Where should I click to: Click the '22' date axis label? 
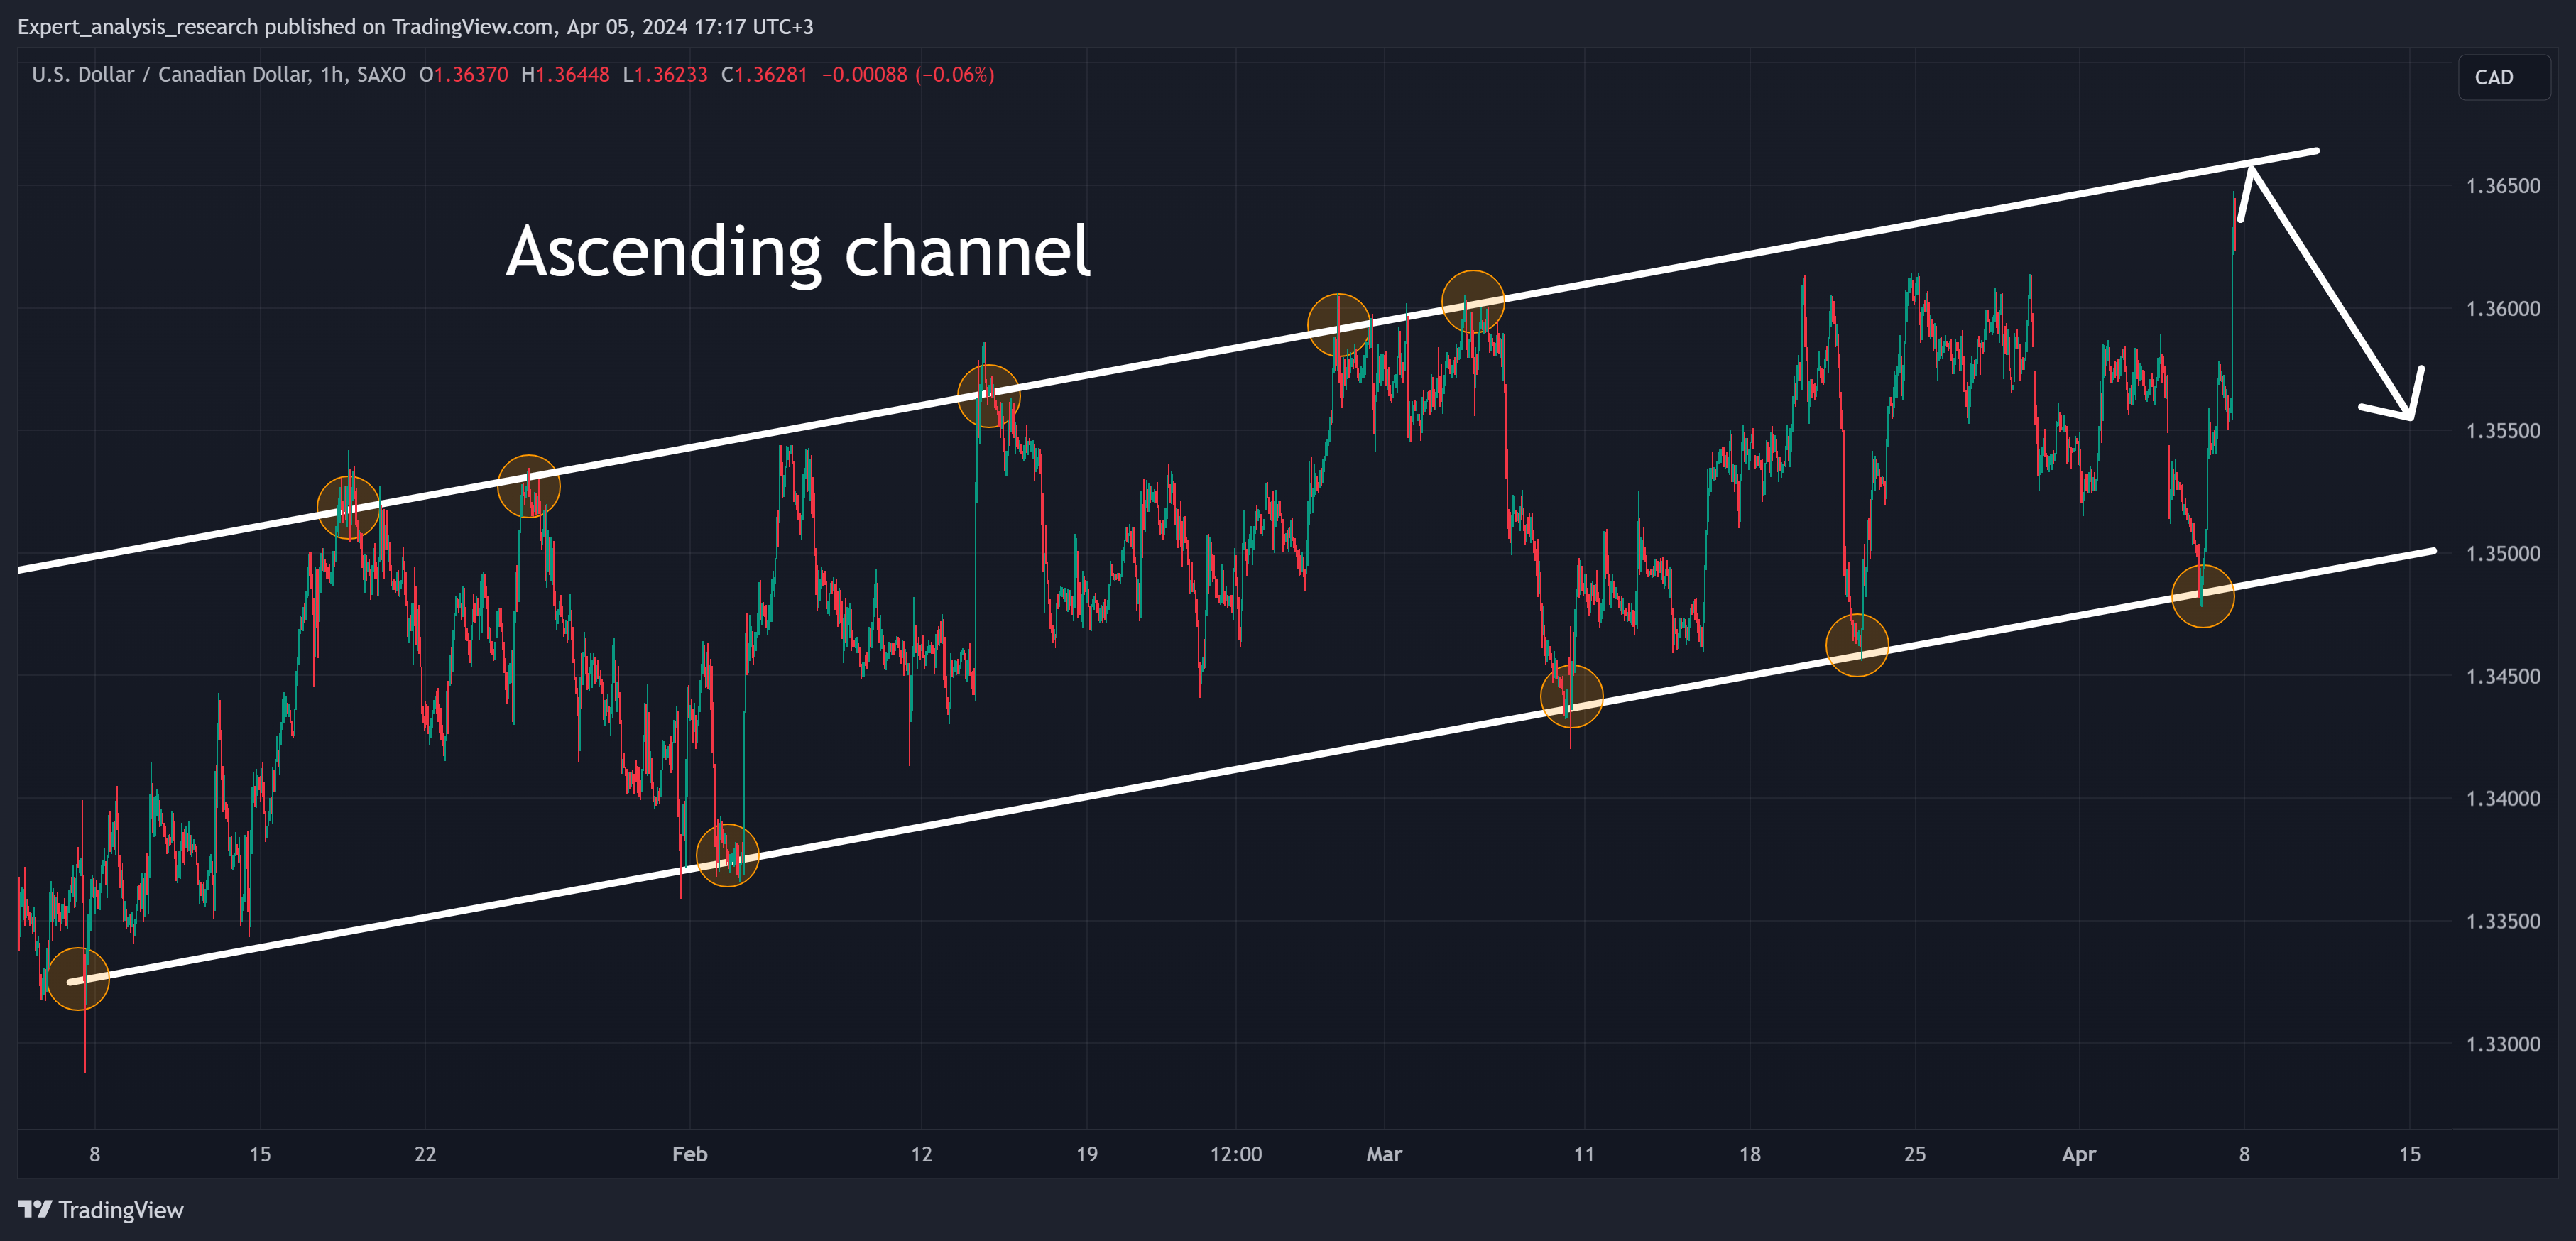425,1154
